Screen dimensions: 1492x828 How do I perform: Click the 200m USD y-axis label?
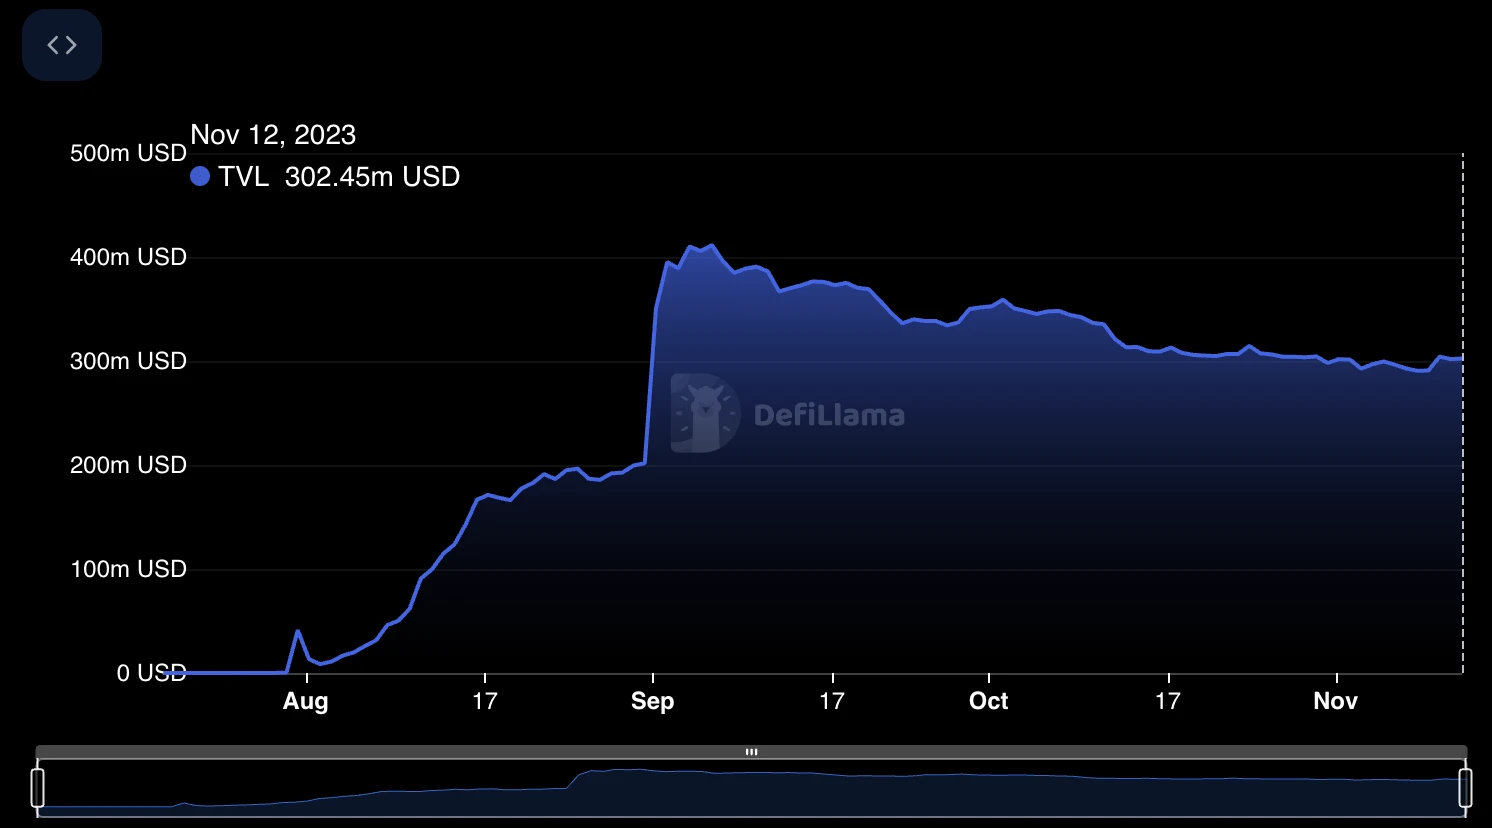point(128,465)
